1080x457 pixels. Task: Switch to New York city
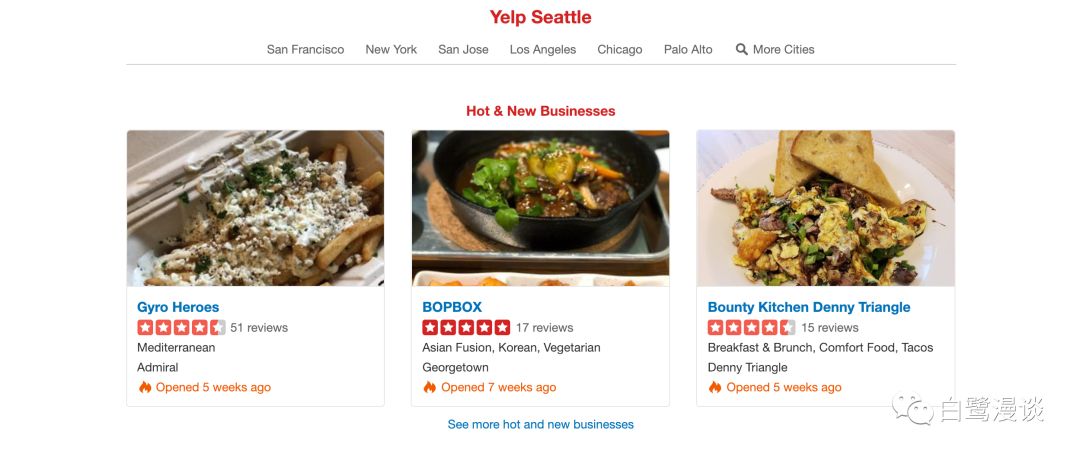[391, 50]
